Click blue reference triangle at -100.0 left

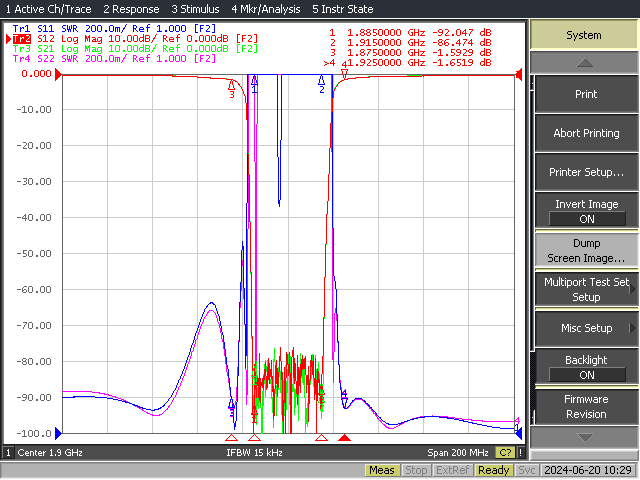[58, 433]
